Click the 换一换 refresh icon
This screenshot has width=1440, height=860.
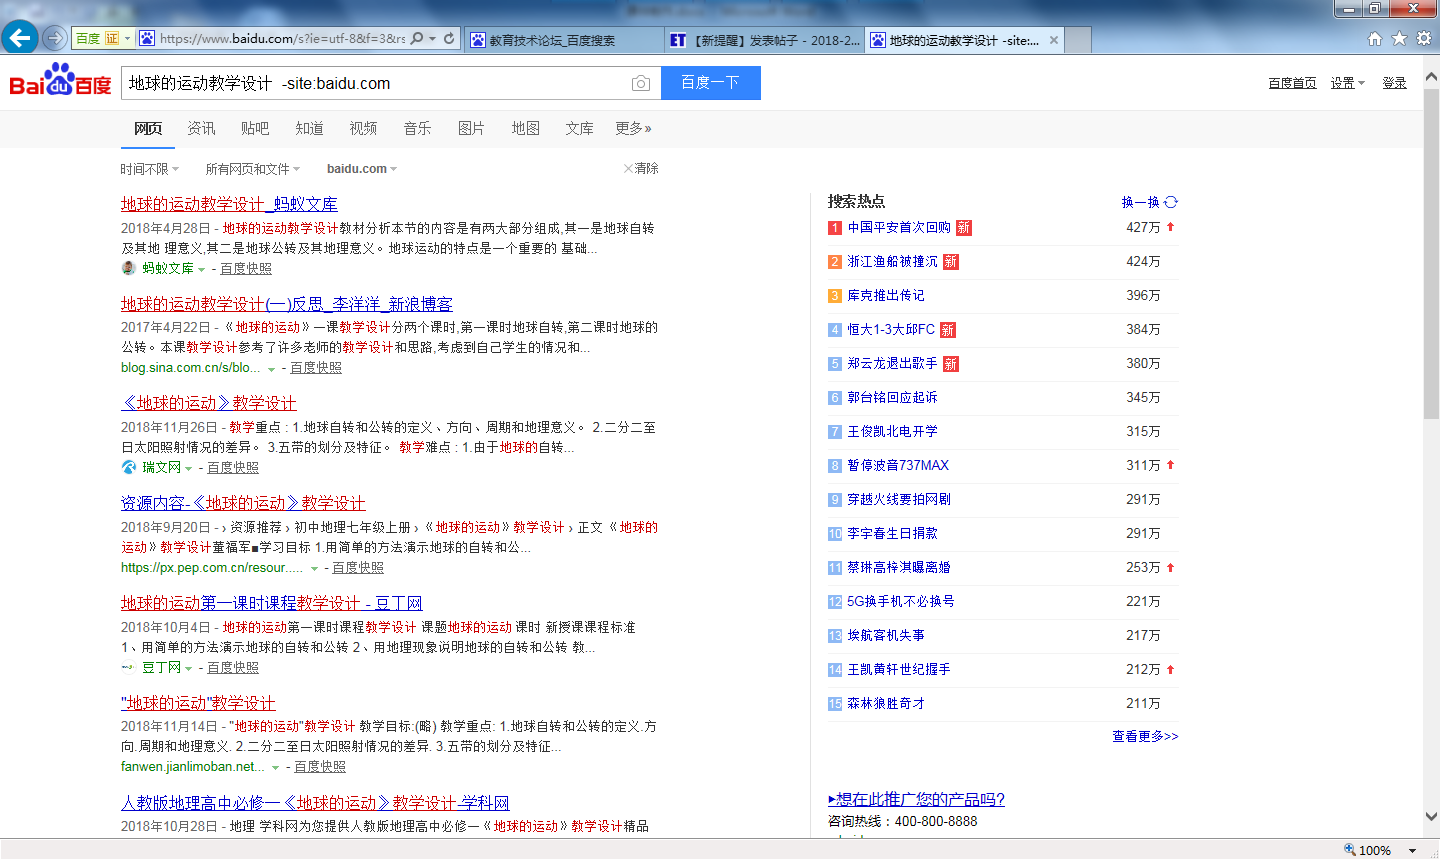1171,201
